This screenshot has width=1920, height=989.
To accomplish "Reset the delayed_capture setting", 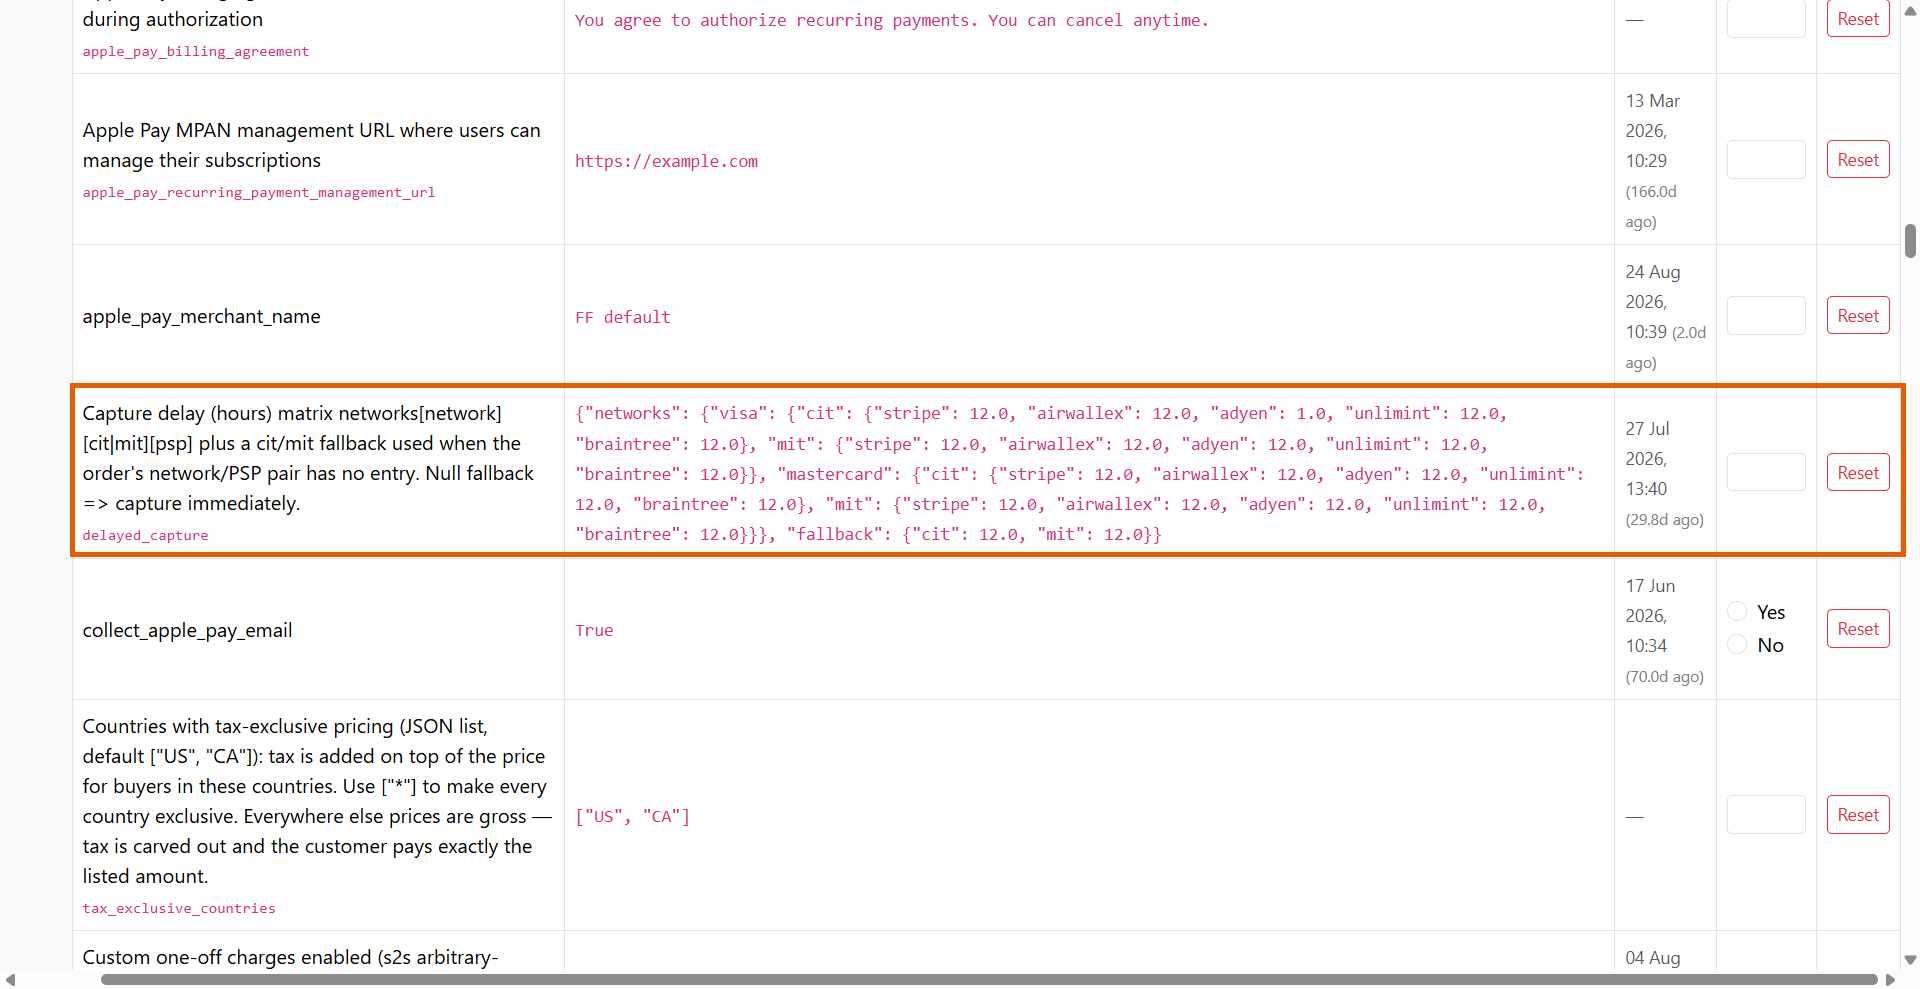I will (1858, 473).
